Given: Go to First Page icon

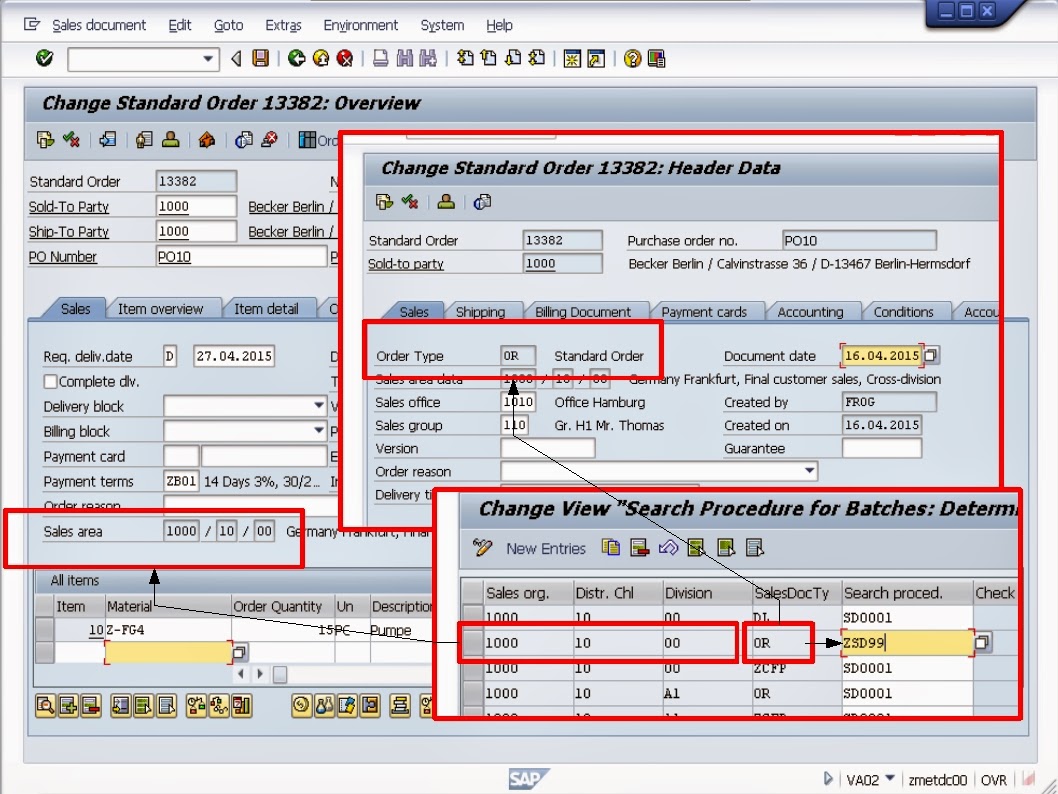Looking at the screenshot, I should 465,59.
